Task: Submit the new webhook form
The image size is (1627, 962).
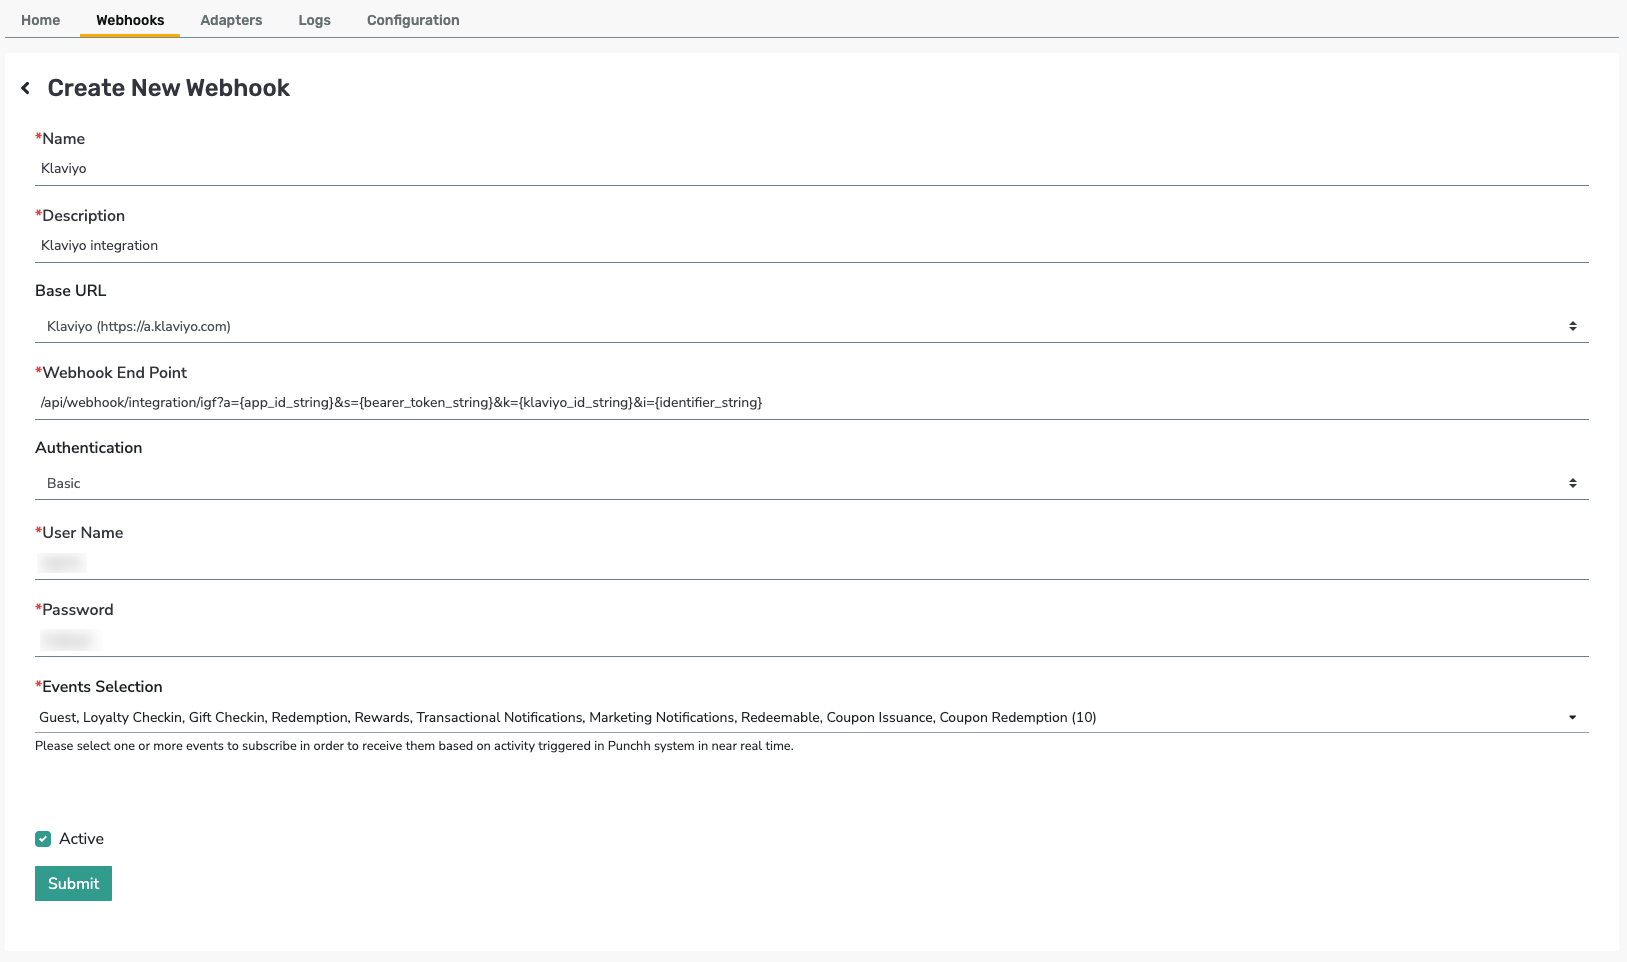Action: click(73, 884)
